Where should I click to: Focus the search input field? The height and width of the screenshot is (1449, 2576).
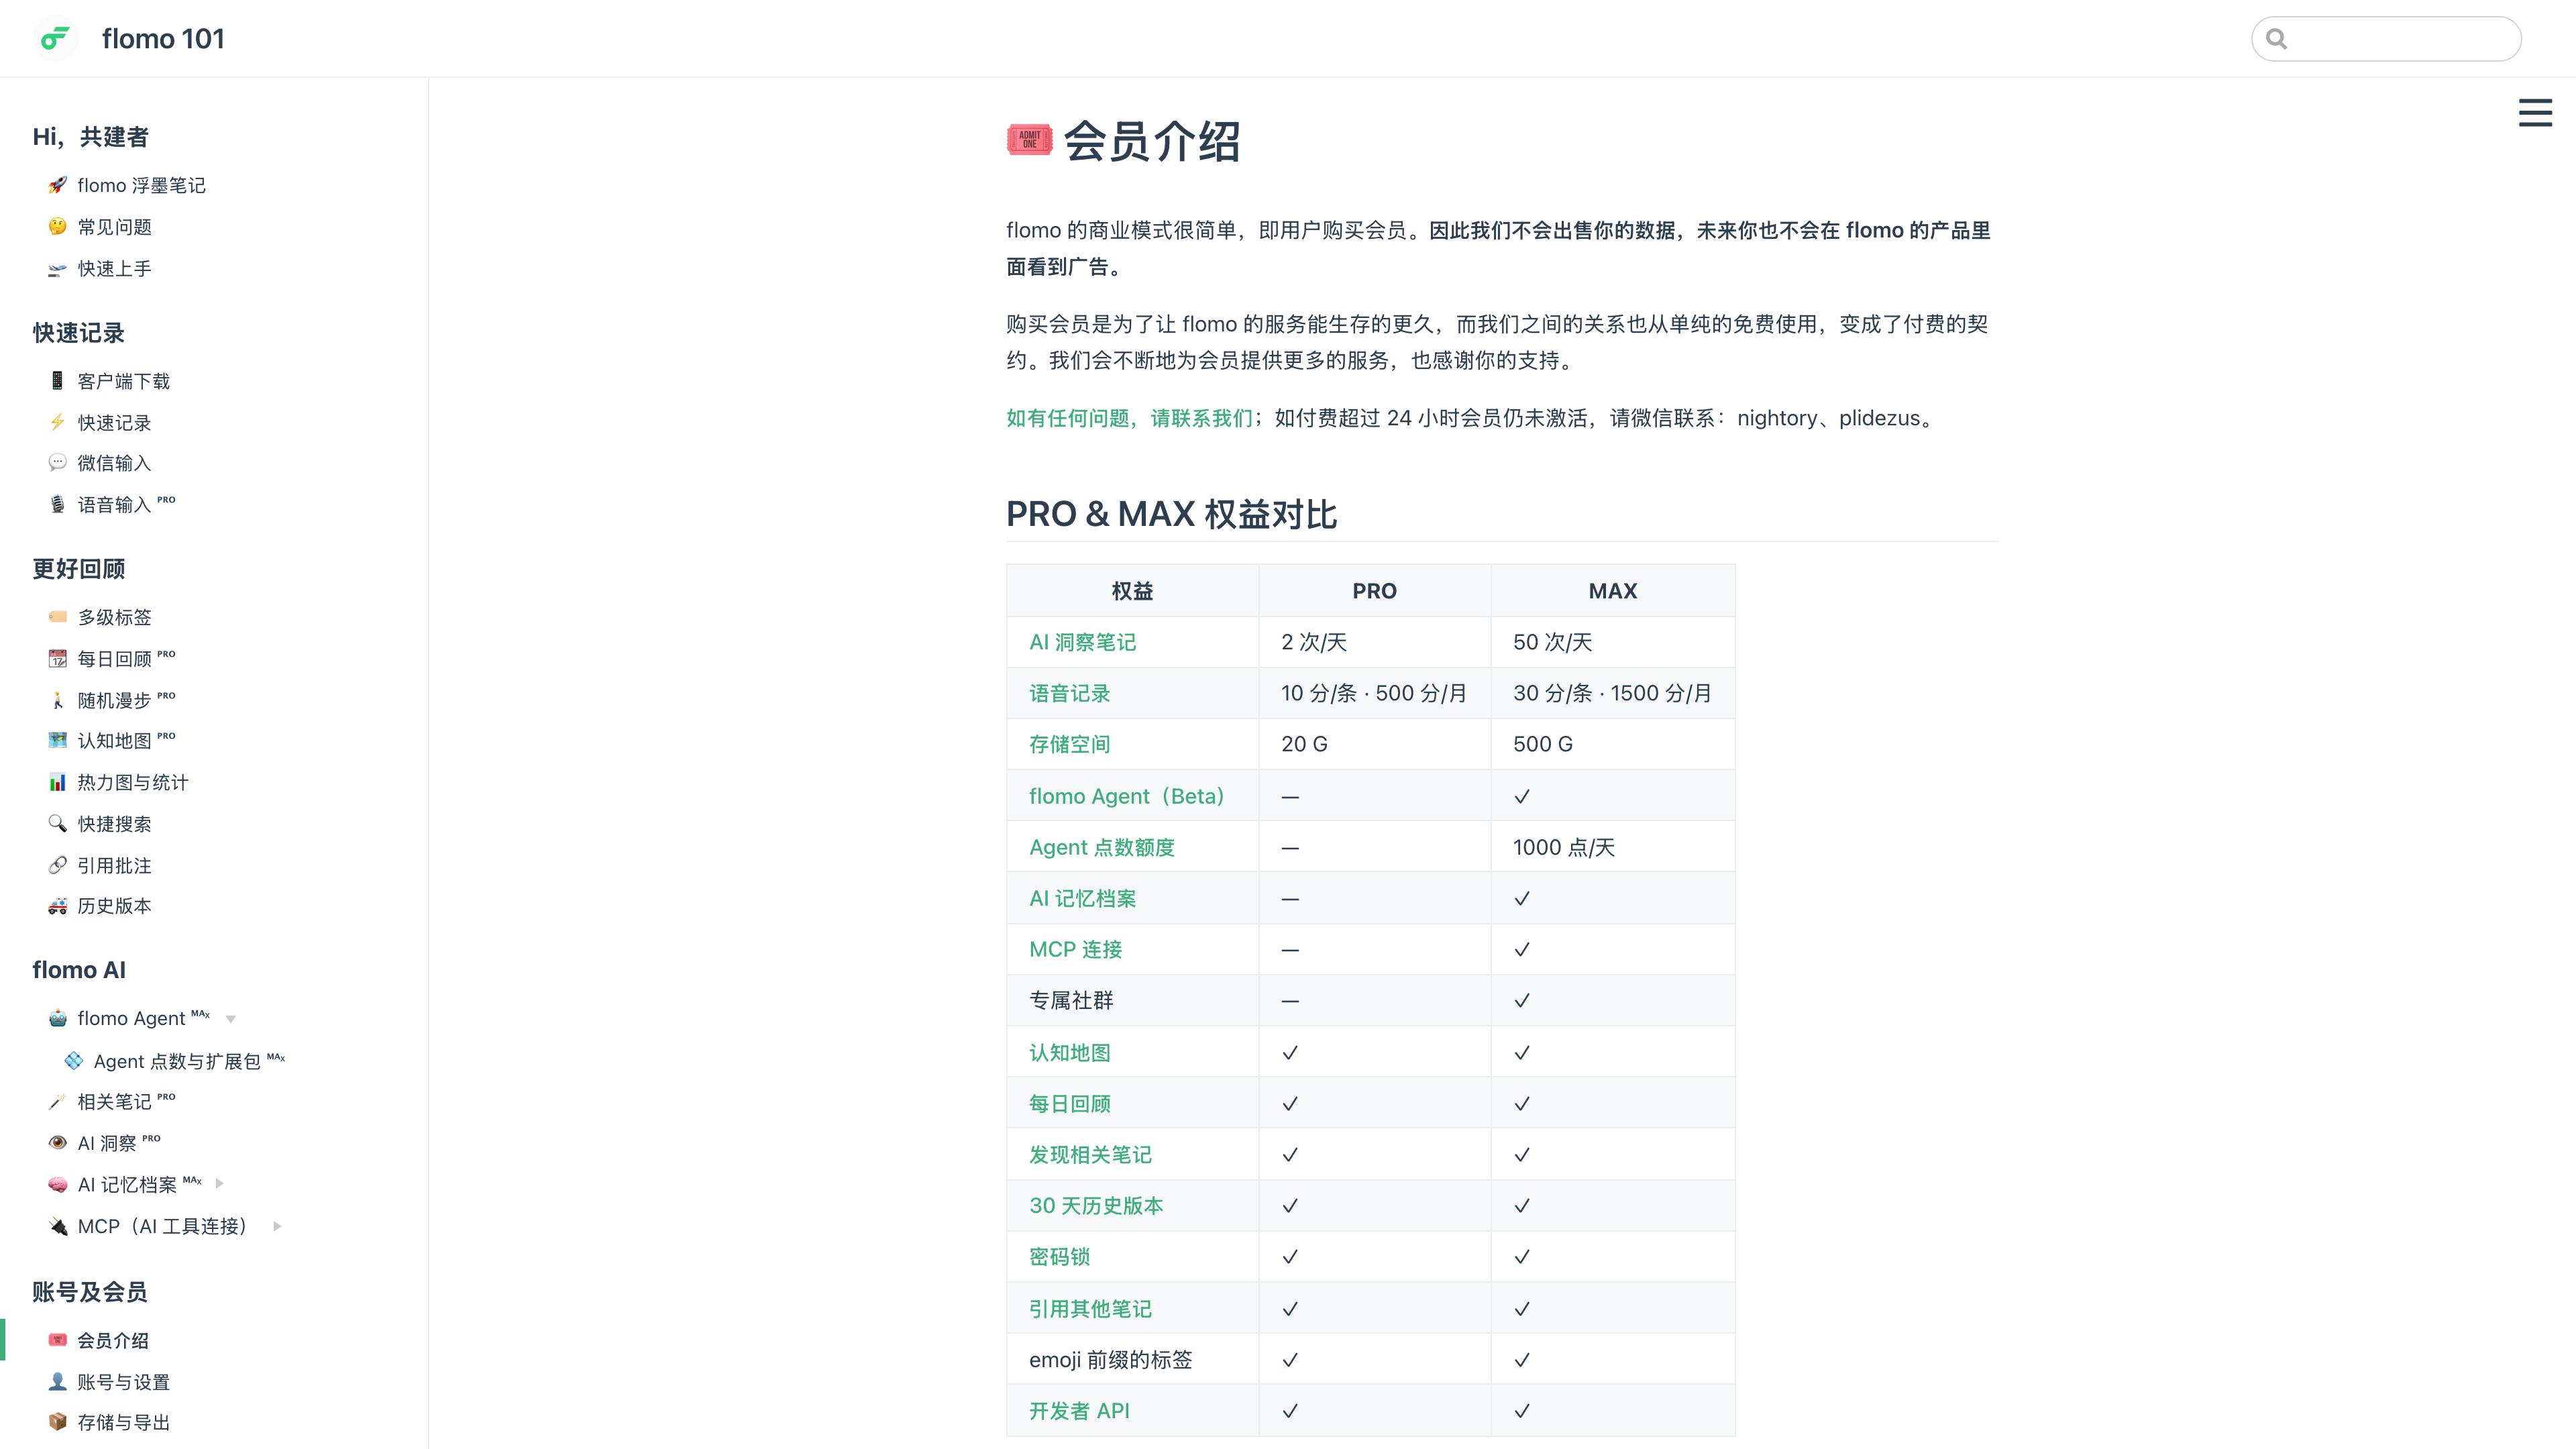[2386, 39]
